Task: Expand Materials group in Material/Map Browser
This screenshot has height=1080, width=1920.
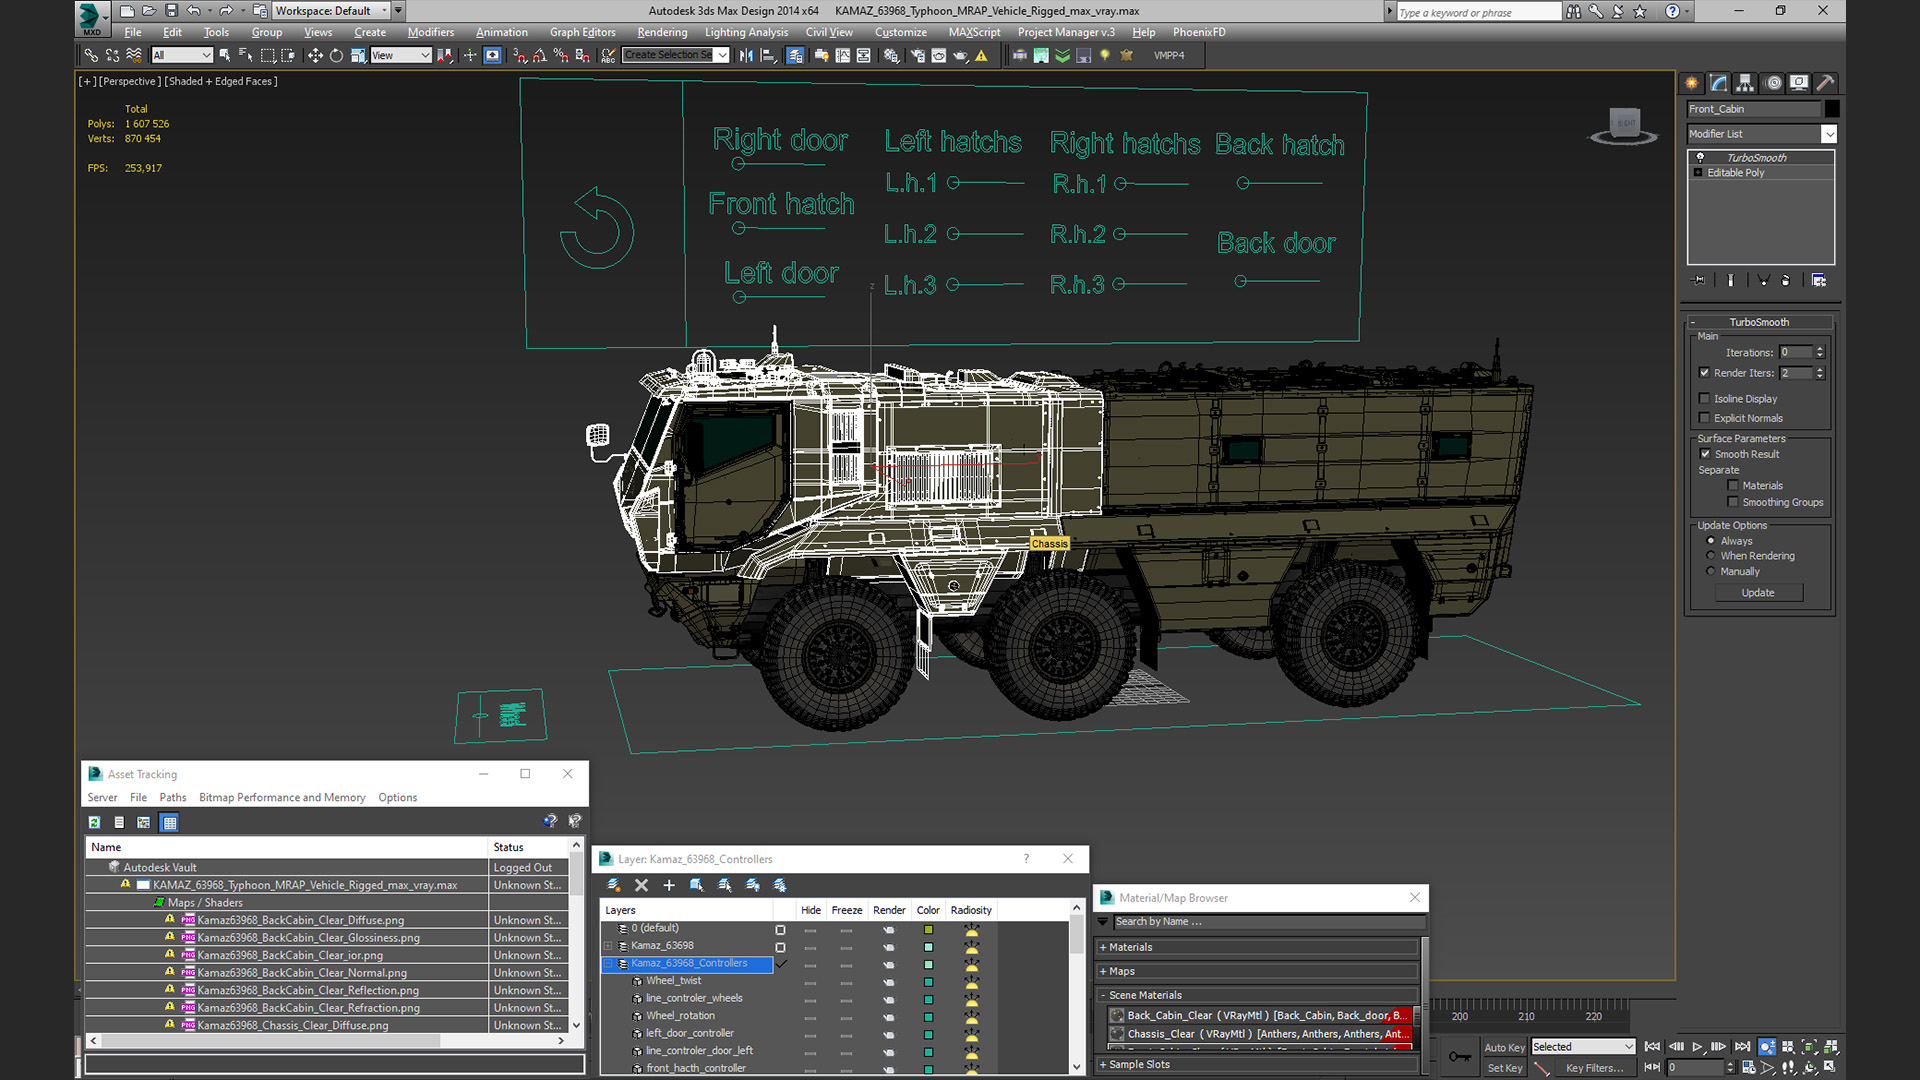Action: [x=1102, y=947]
